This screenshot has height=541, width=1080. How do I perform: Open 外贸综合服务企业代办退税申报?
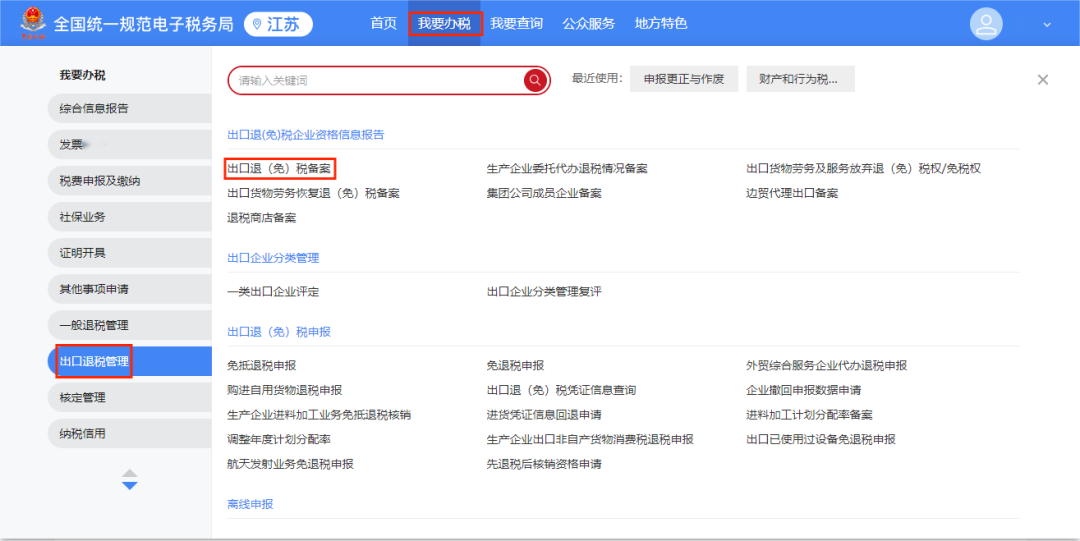827,366
